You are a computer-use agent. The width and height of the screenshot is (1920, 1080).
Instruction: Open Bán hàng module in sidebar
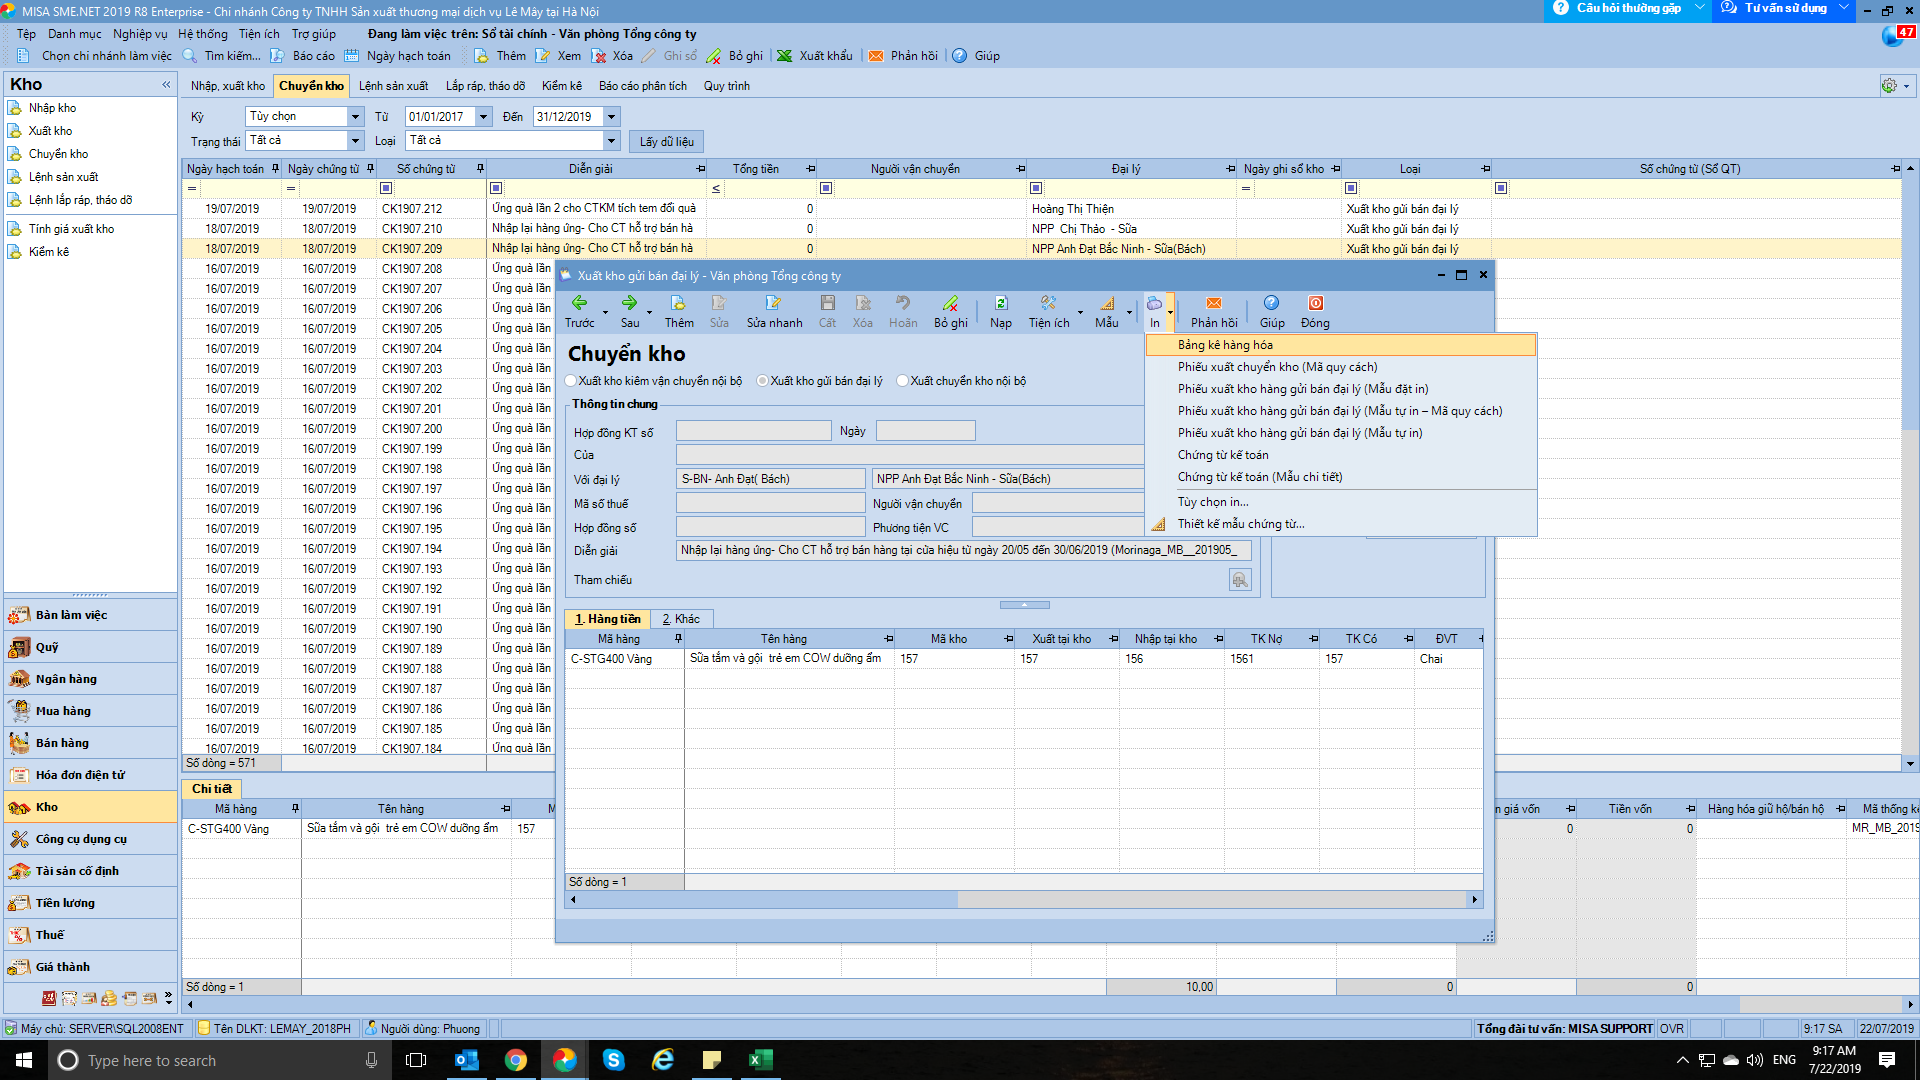point(62,743)
